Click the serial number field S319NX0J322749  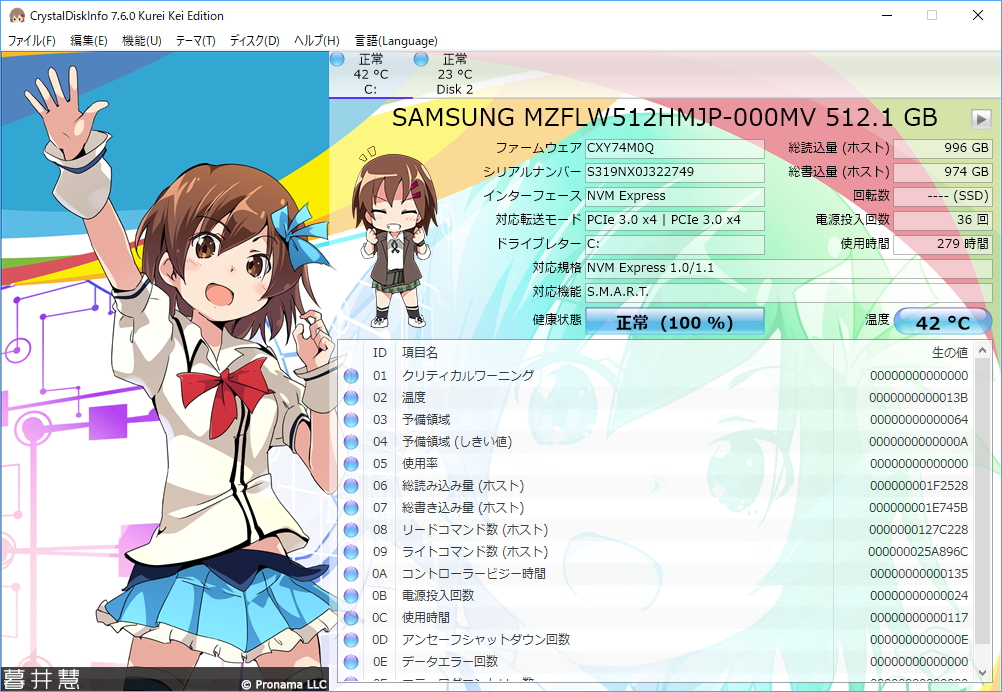point(675,173)
